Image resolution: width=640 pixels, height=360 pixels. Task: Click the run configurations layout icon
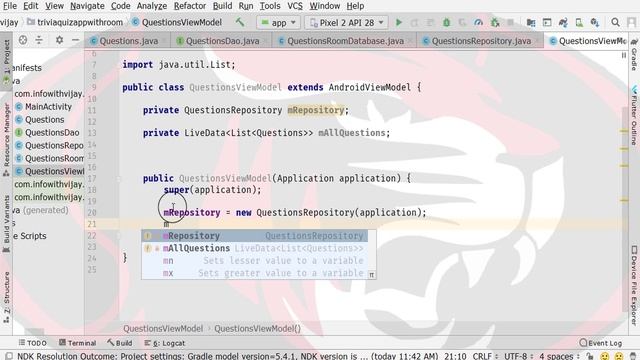click(x=547, y=23)
